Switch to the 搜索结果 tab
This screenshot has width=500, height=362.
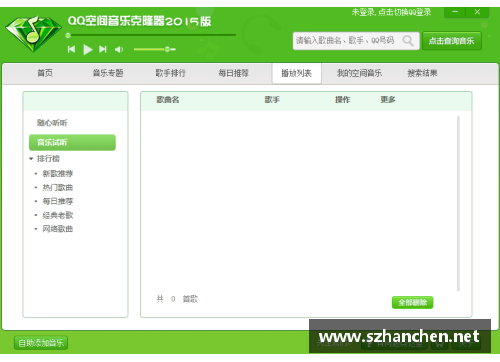pos(422,73)
